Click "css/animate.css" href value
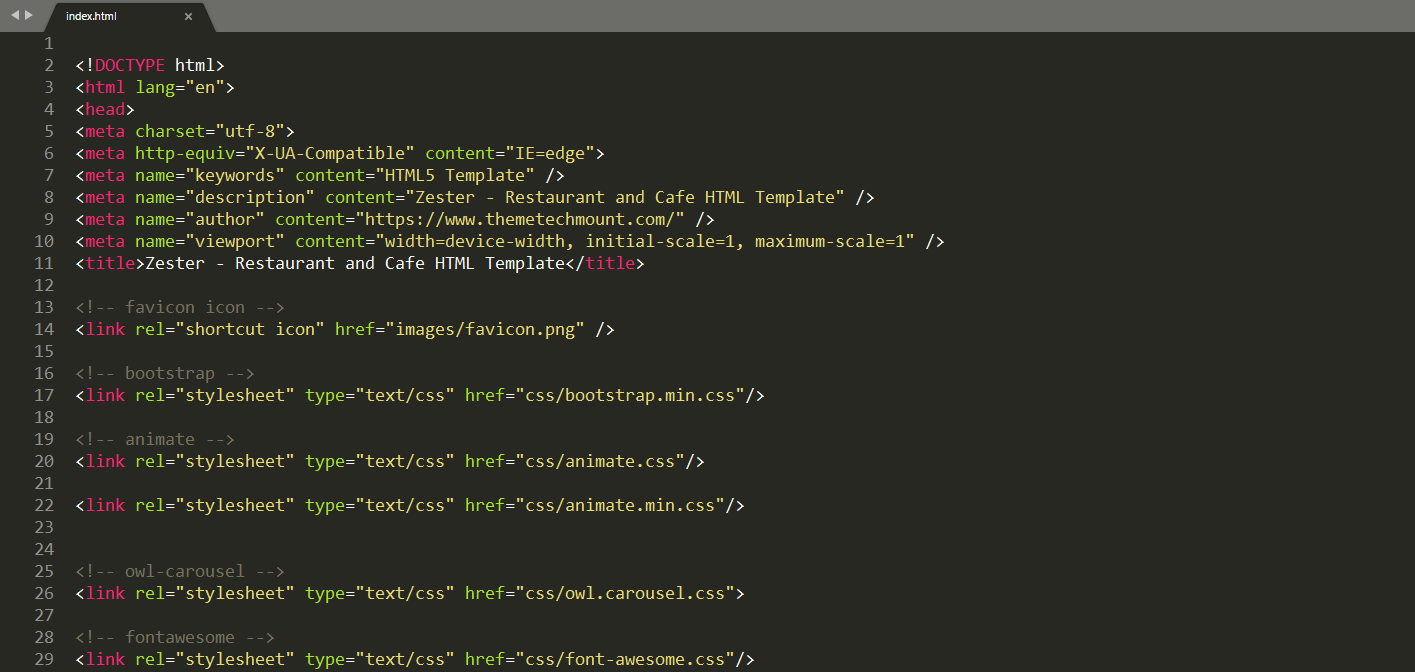The image size is (1415, 672). [x=600, y=461]
